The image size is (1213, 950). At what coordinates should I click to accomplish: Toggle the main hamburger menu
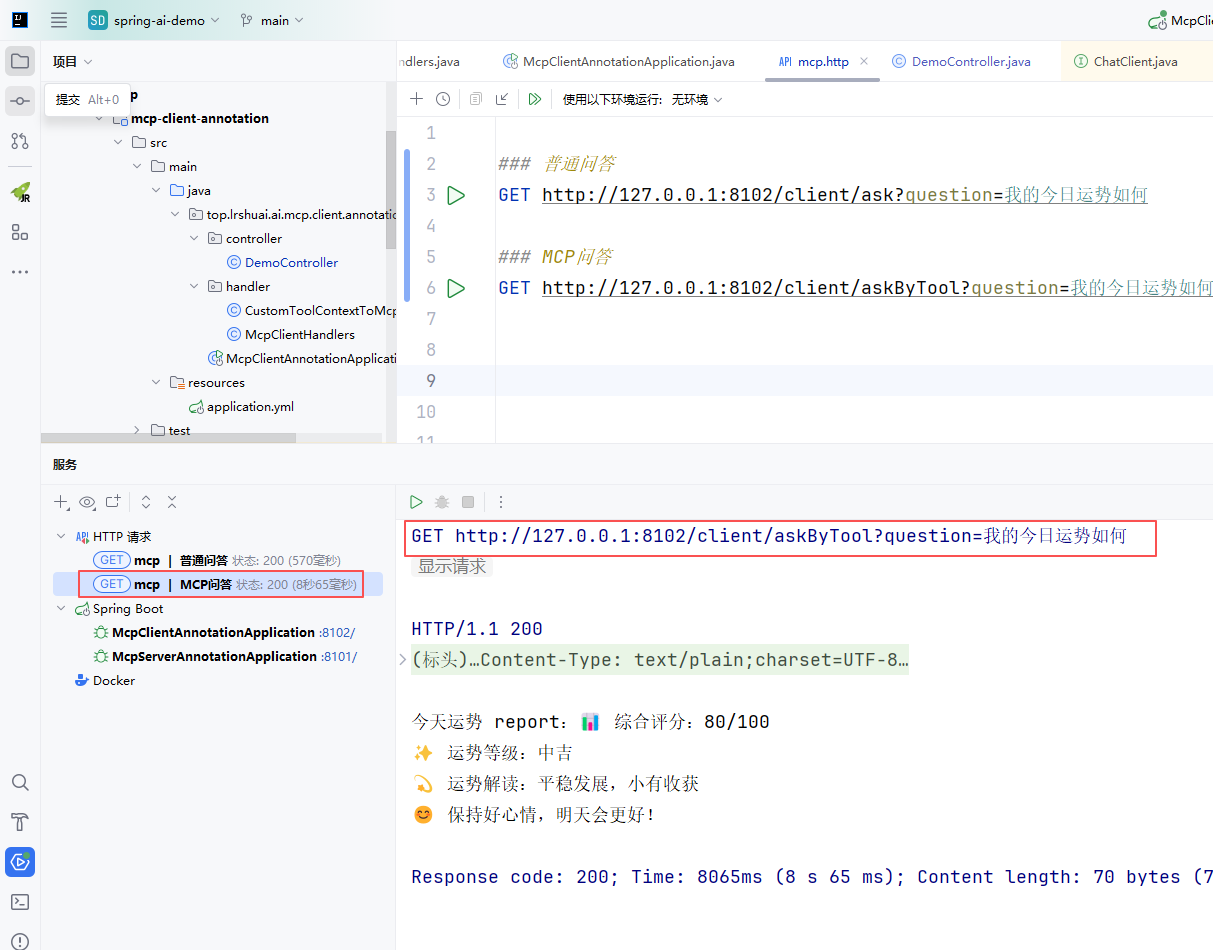click(59, 20)
